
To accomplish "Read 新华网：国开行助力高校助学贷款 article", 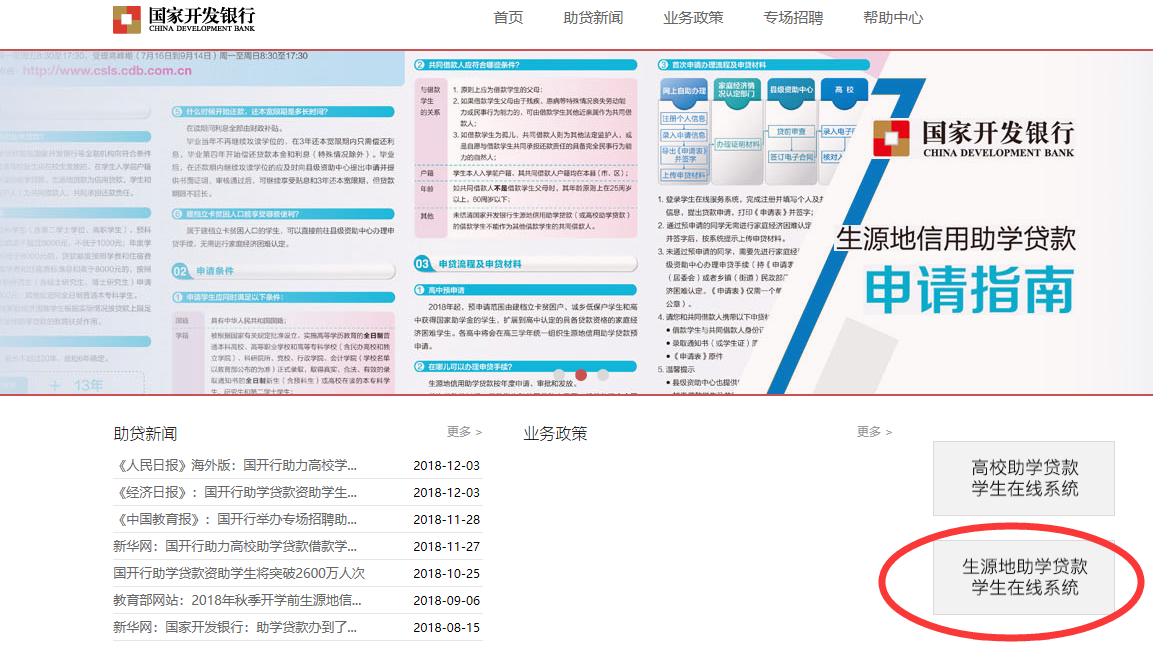I will click(235, 547).
